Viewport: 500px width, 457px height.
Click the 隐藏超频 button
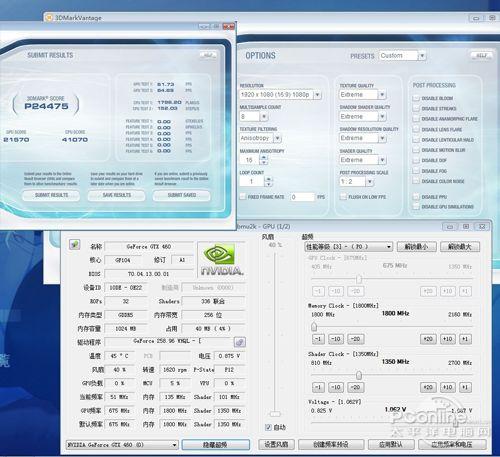click(216, 445)
